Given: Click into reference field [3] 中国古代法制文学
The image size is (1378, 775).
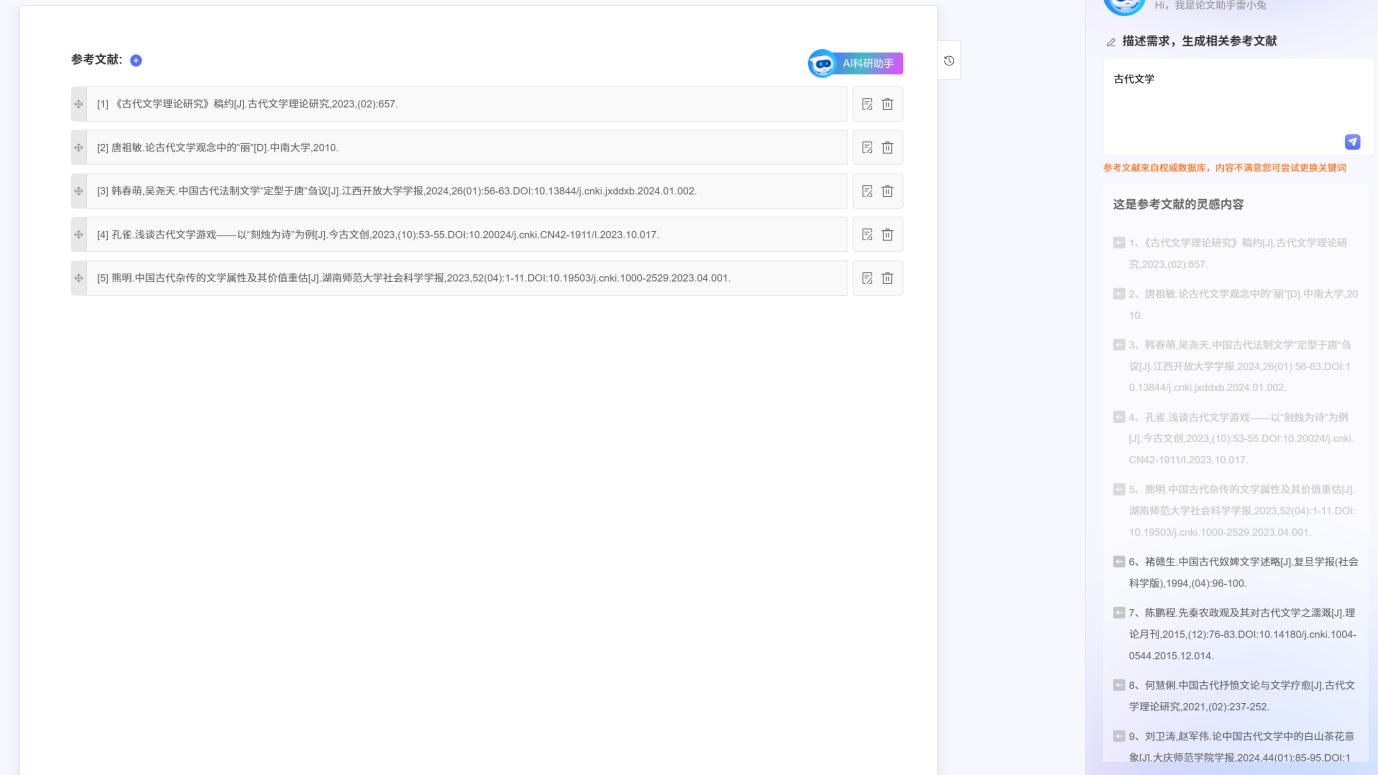Looking at the screenshot, I should [x=467, y=191].
